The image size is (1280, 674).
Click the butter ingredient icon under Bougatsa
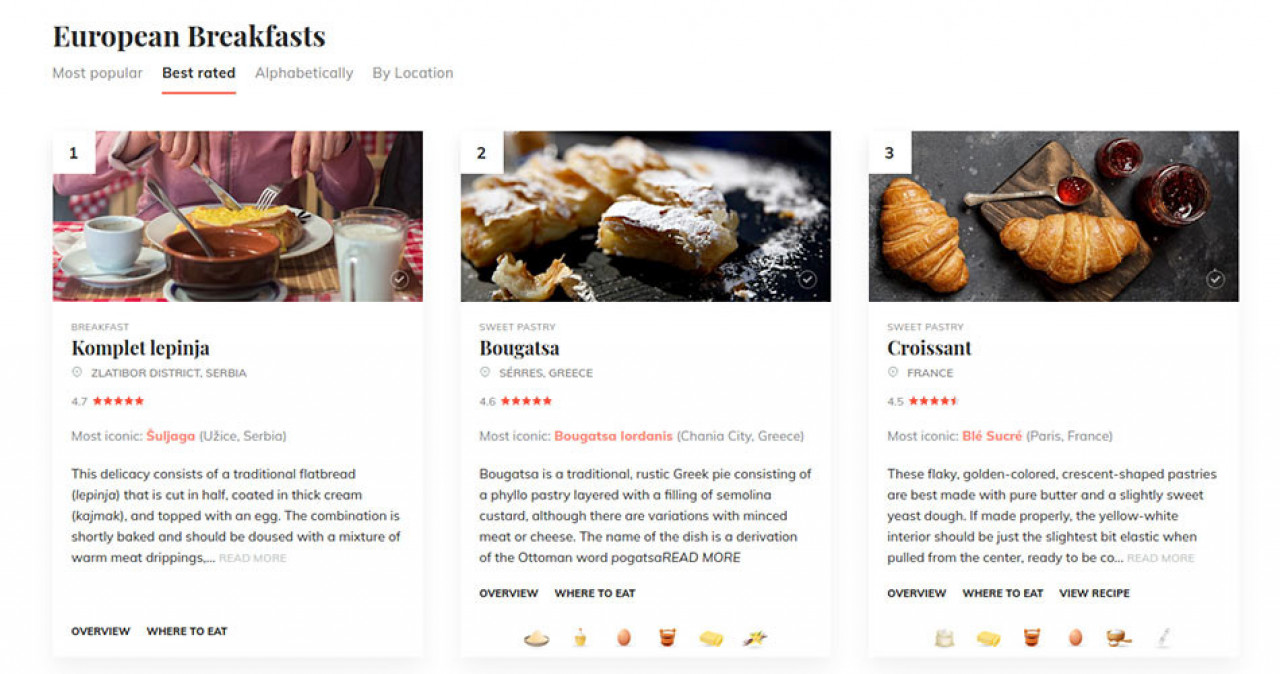tap(711, 638)
